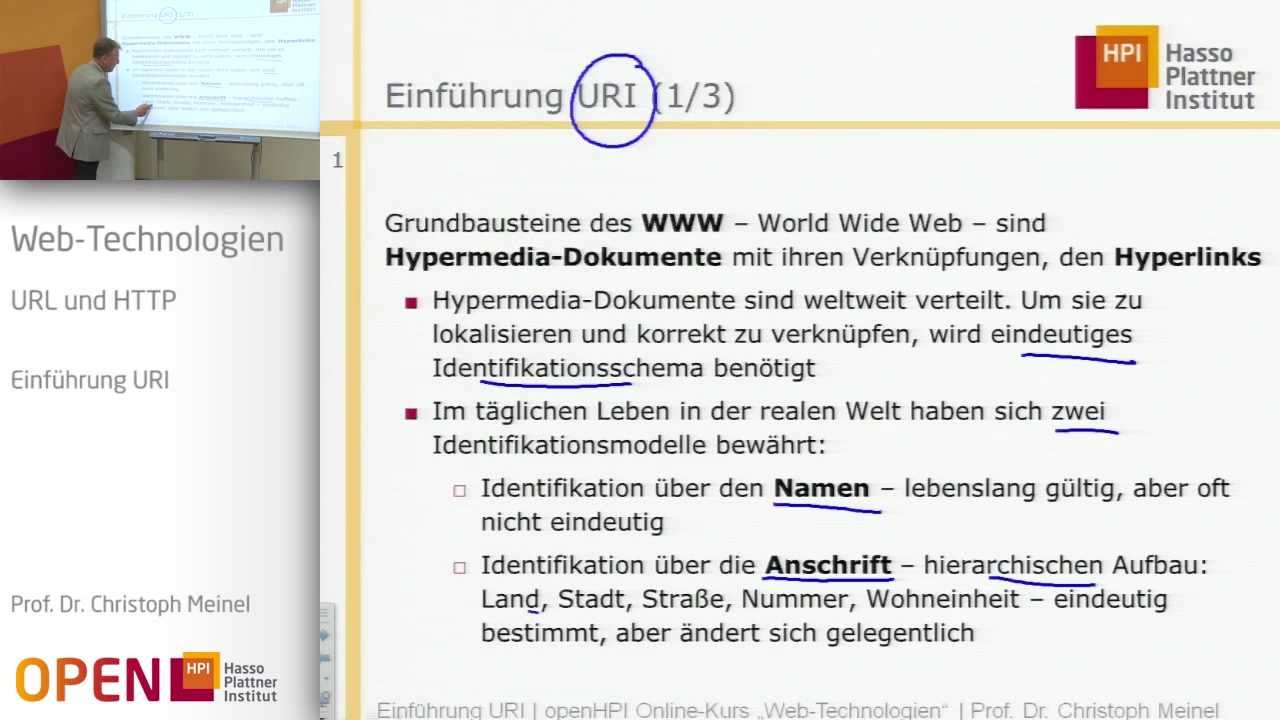Click the line starting 'Land, Stadt, Straße'
The image size is (1280, 720).
pos(824,599)
